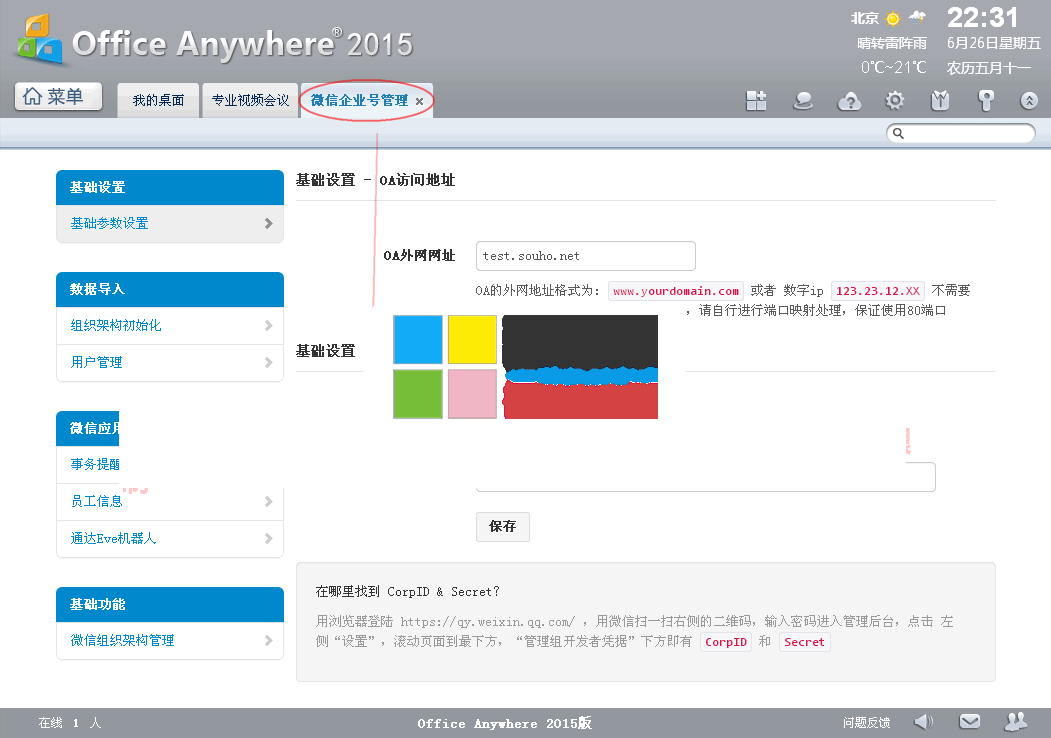This screenshot has height=738, width=1051.
Task: Open the envelope message icon in the status bar
Action: pos(969,721)
